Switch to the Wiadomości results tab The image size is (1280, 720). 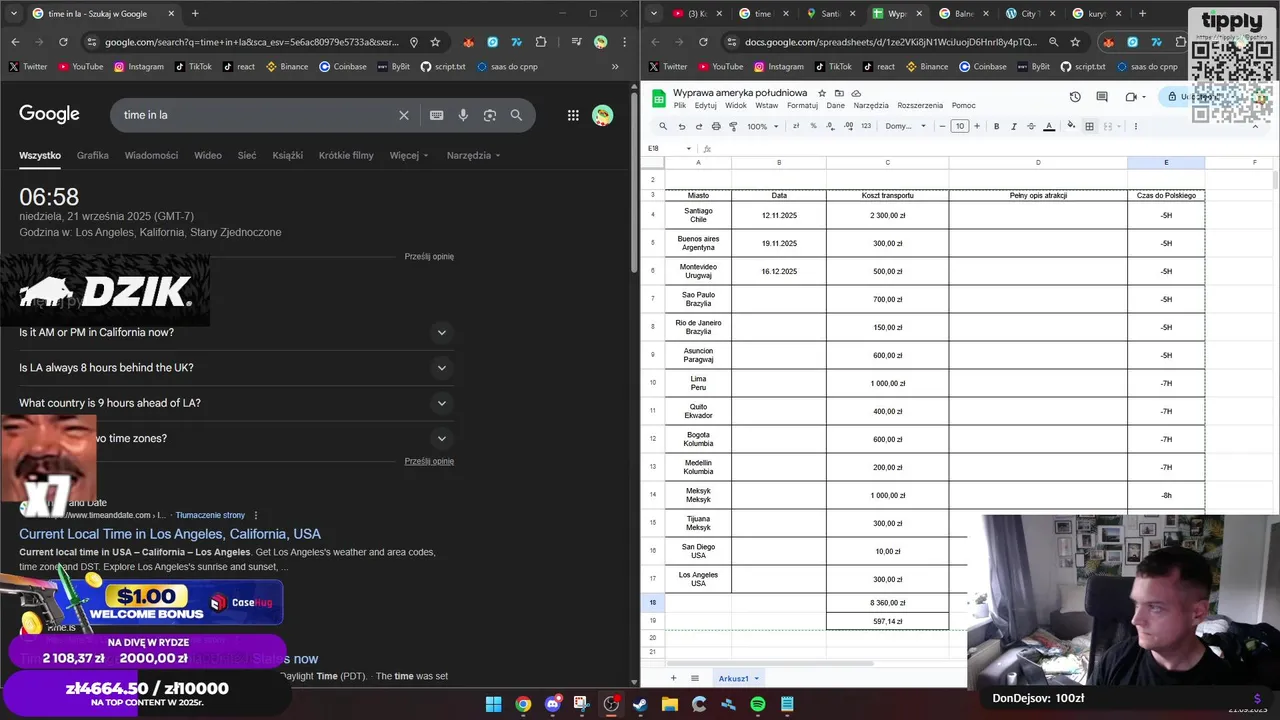(151, 155)
